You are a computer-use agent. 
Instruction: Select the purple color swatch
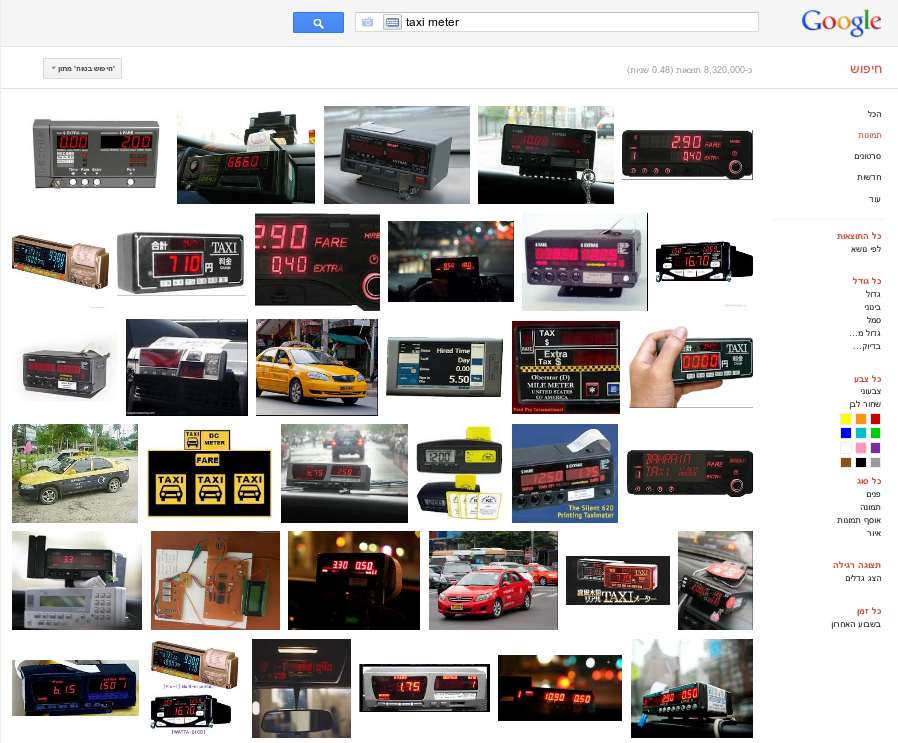point(875,448)
